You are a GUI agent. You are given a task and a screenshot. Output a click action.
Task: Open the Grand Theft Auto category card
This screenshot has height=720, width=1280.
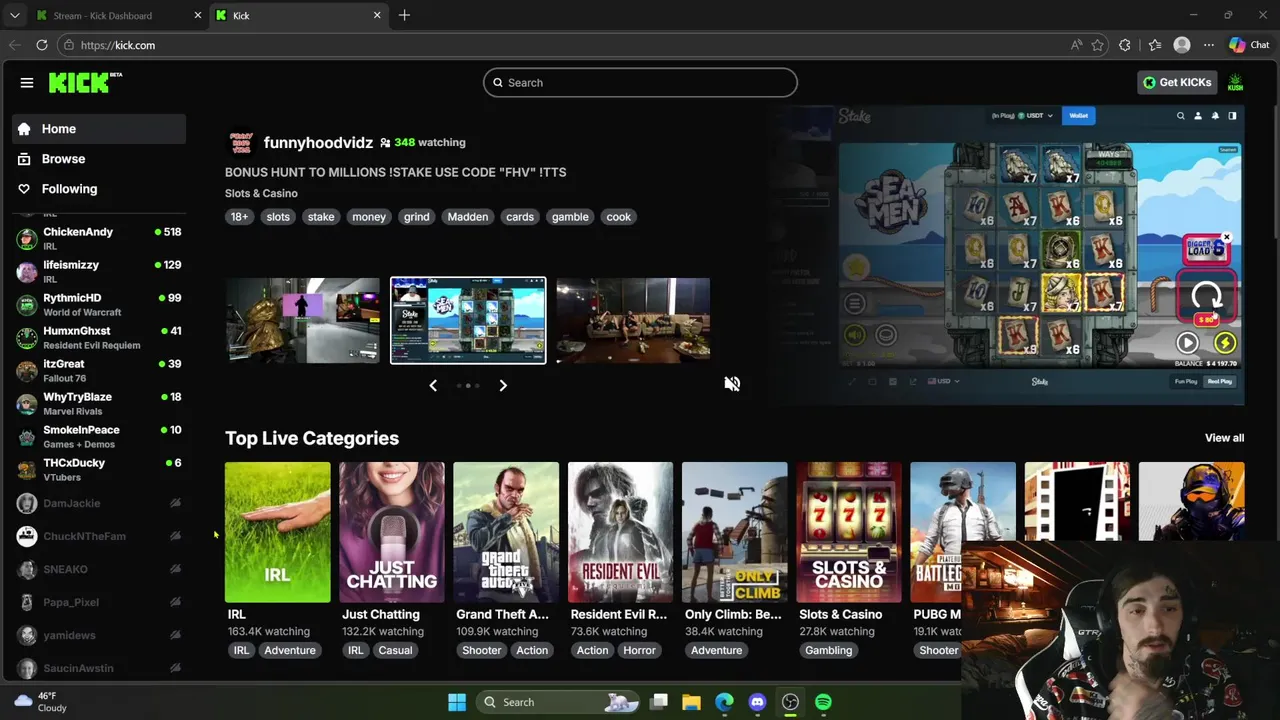point(506,532)
